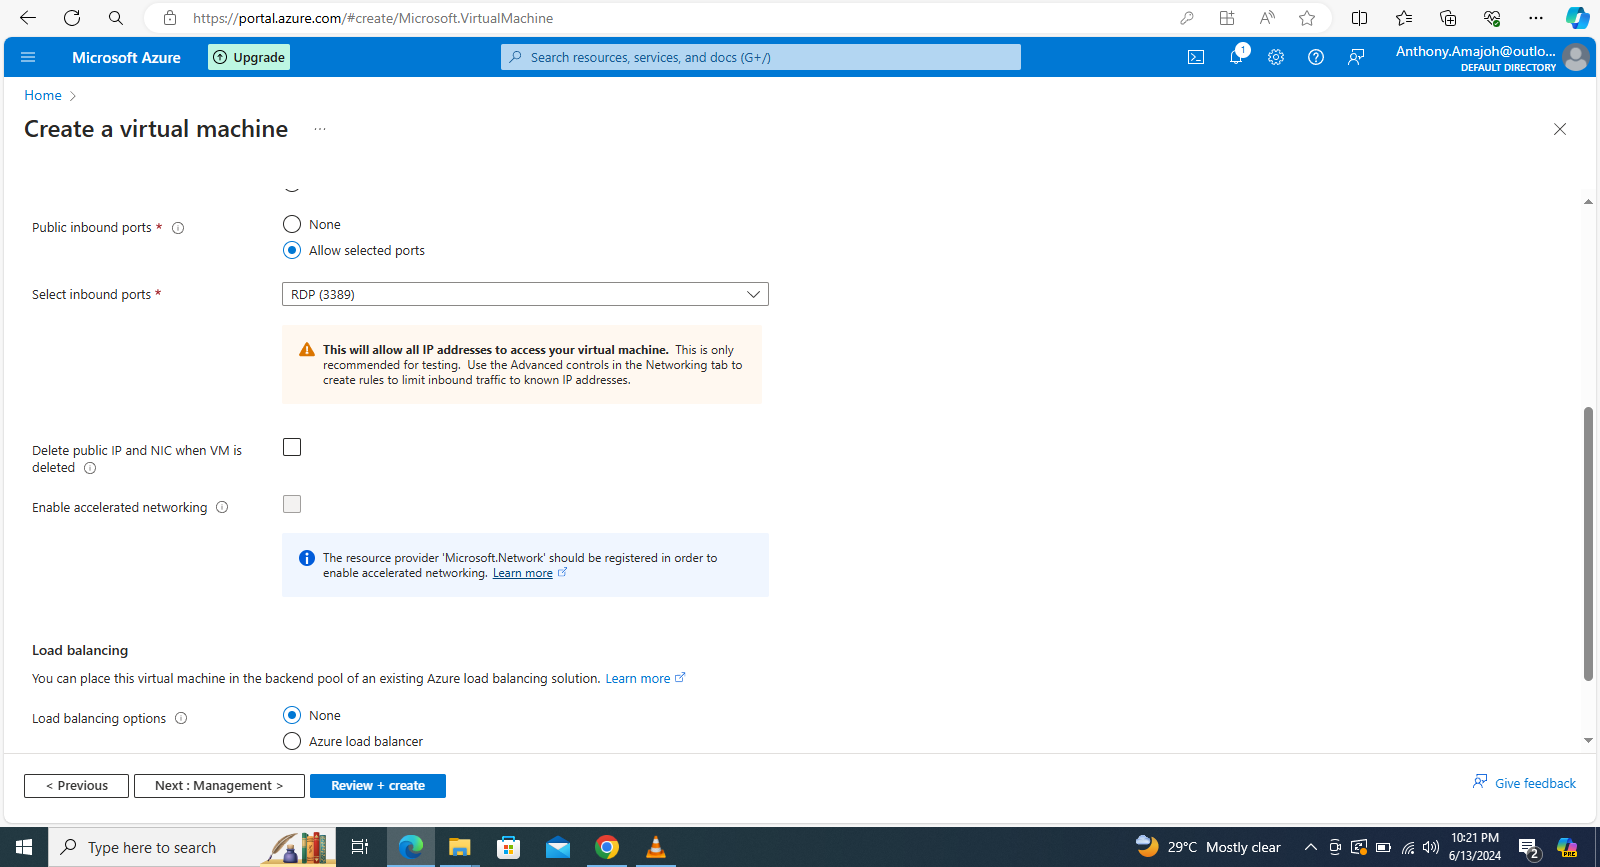Open the saved passwords key icon
The height and width of the screenshot is (867, 1600).
(x=1187, y=18)
